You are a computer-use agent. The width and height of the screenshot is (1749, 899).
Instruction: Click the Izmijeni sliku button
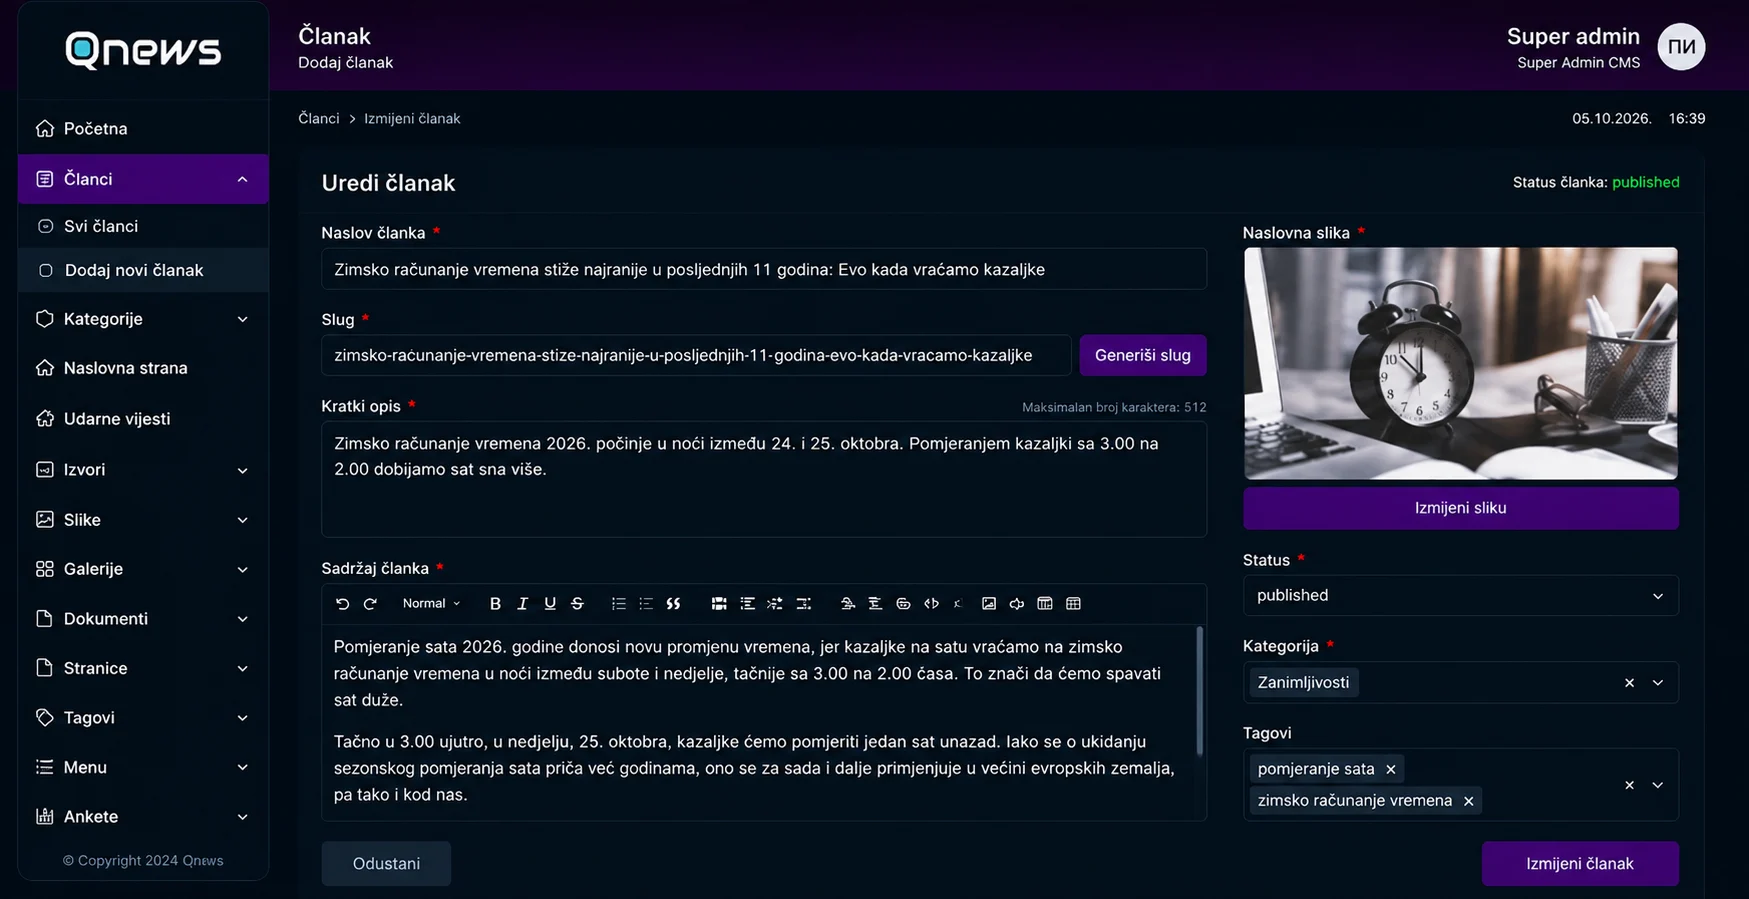tap(1460, 508)
